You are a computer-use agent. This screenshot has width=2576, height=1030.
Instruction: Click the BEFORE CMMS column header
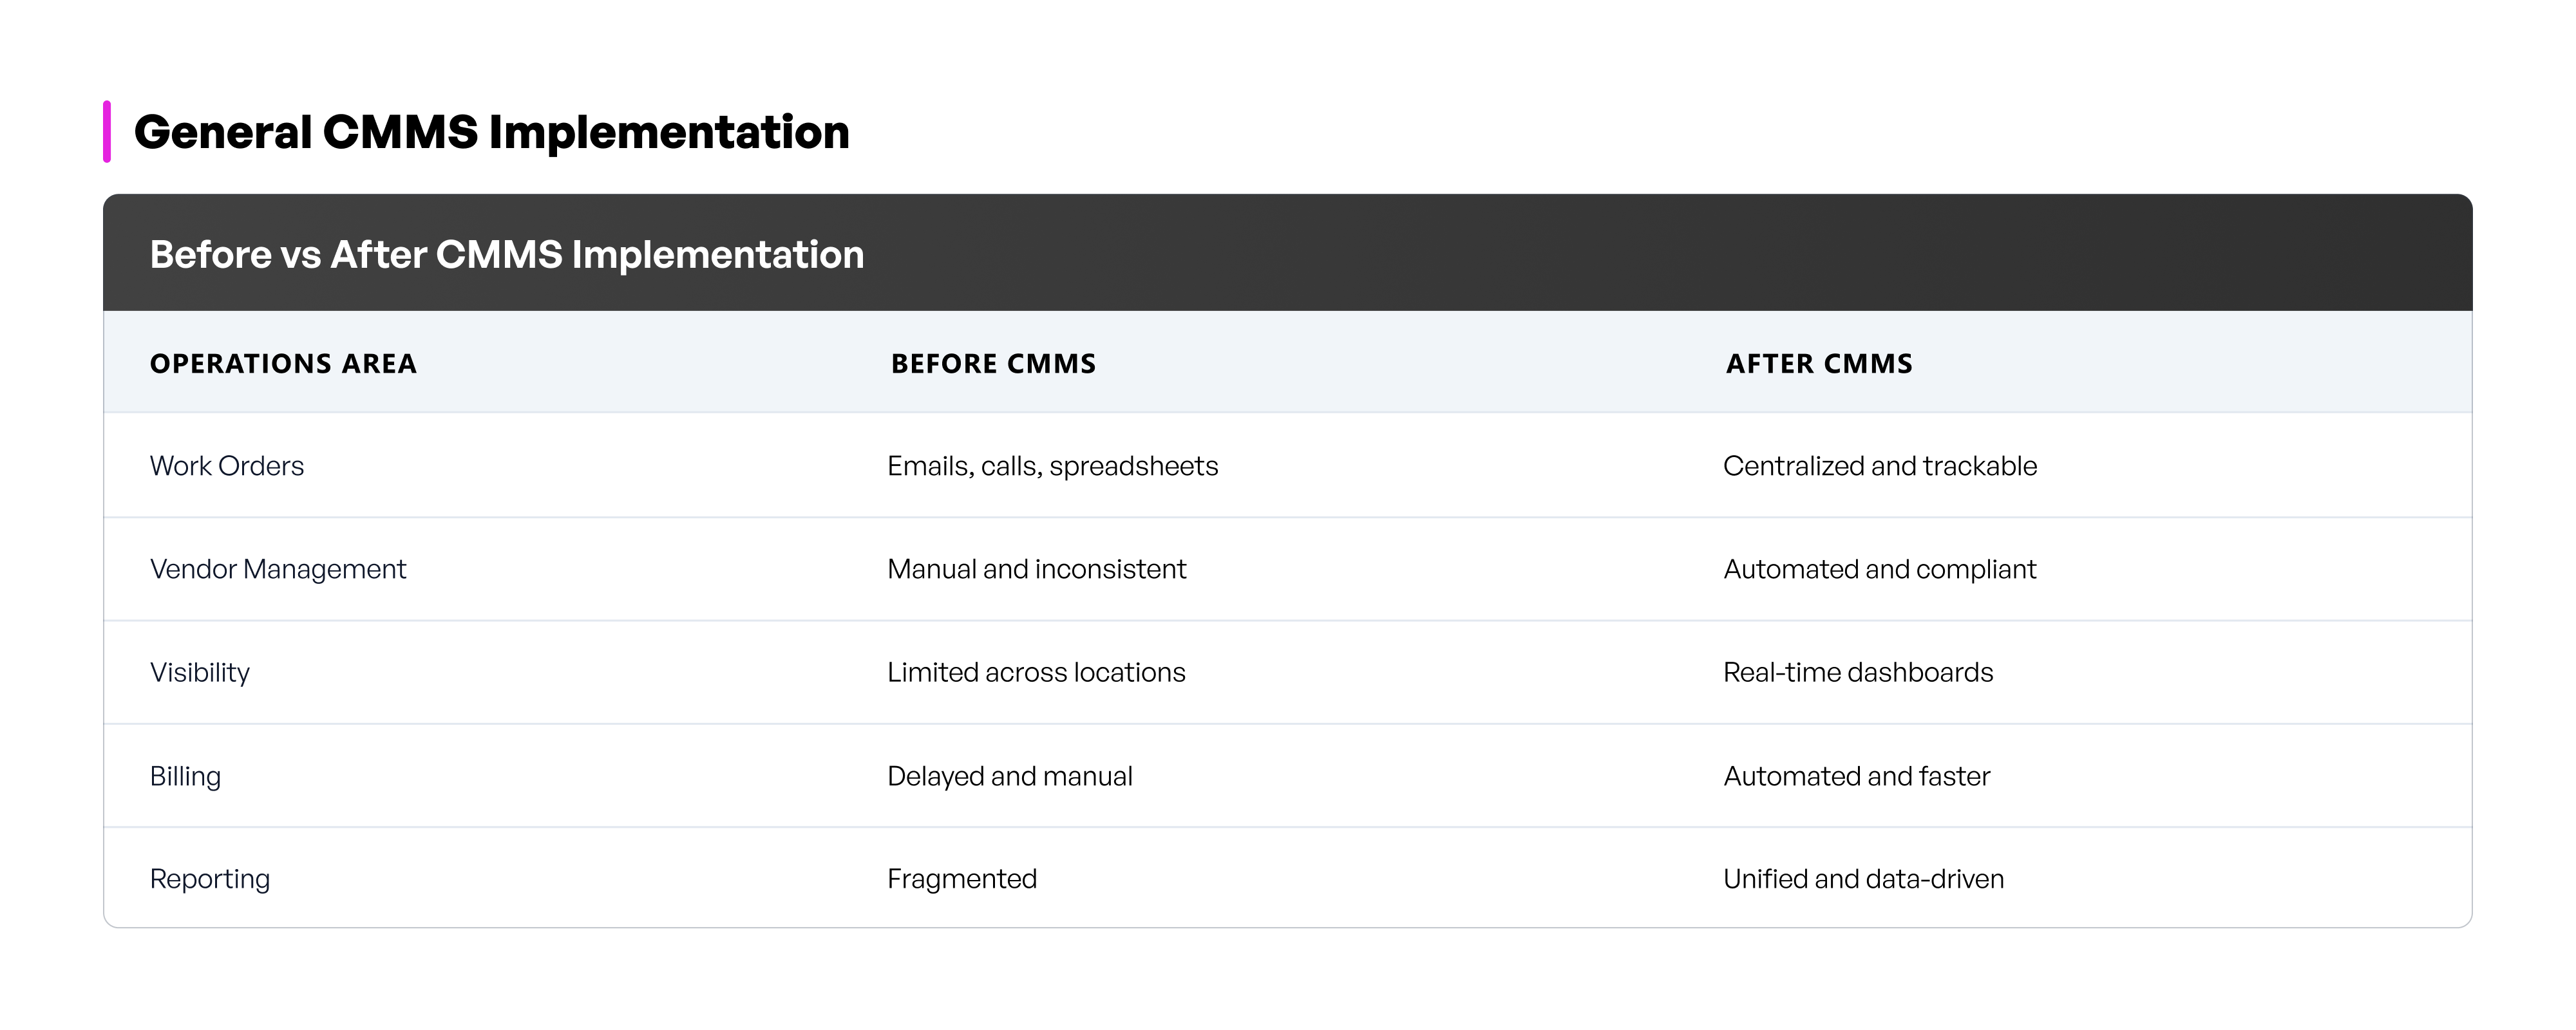pyautogui.click(x=993, y=364)
